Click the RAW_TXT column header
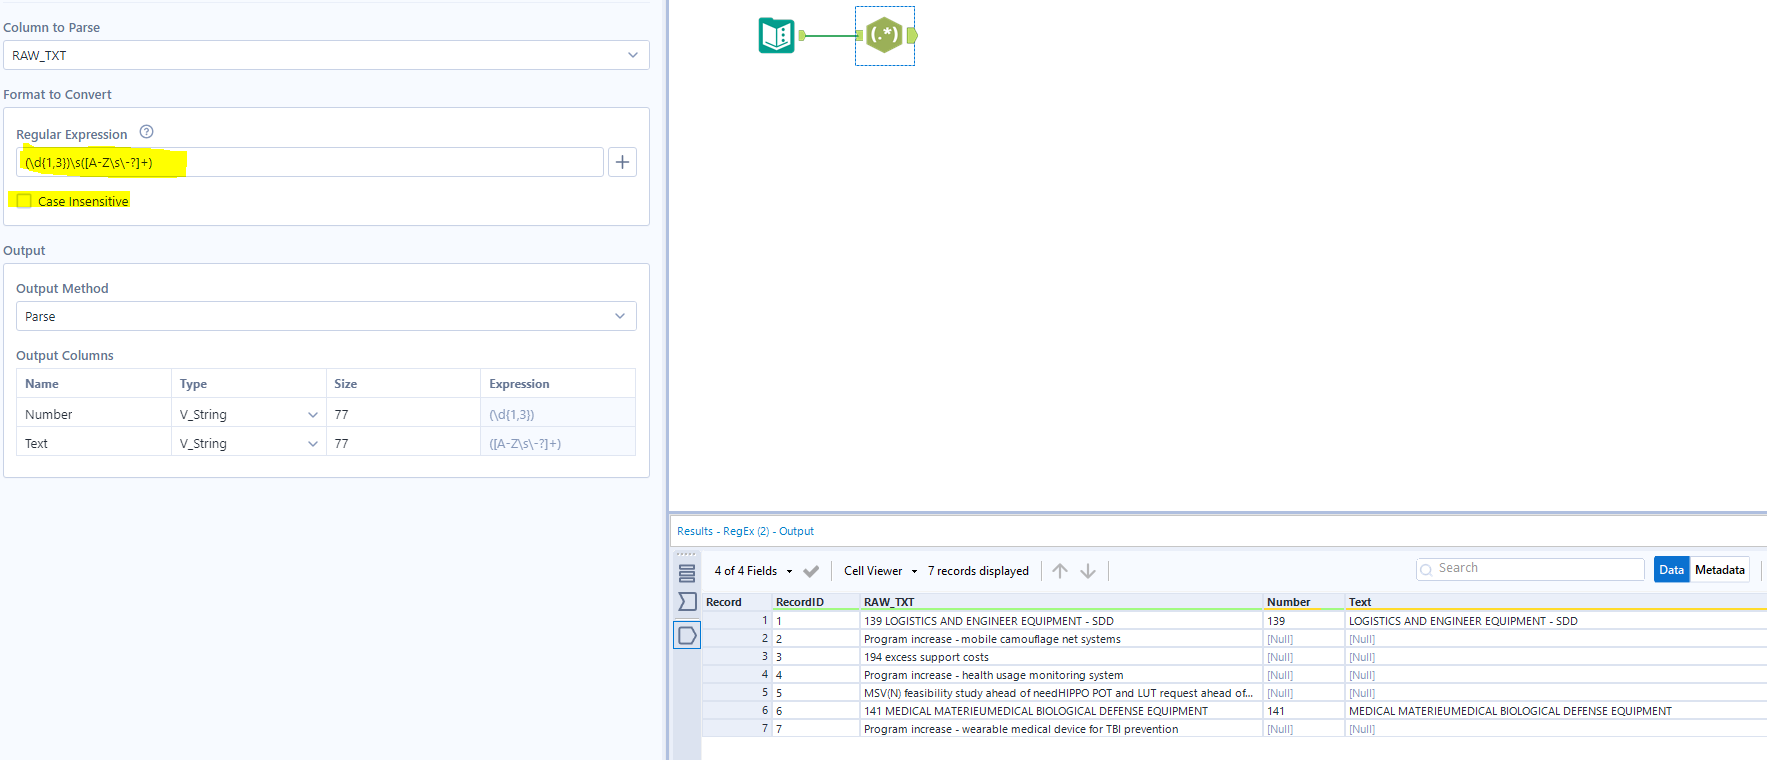 click(1061, 602)
